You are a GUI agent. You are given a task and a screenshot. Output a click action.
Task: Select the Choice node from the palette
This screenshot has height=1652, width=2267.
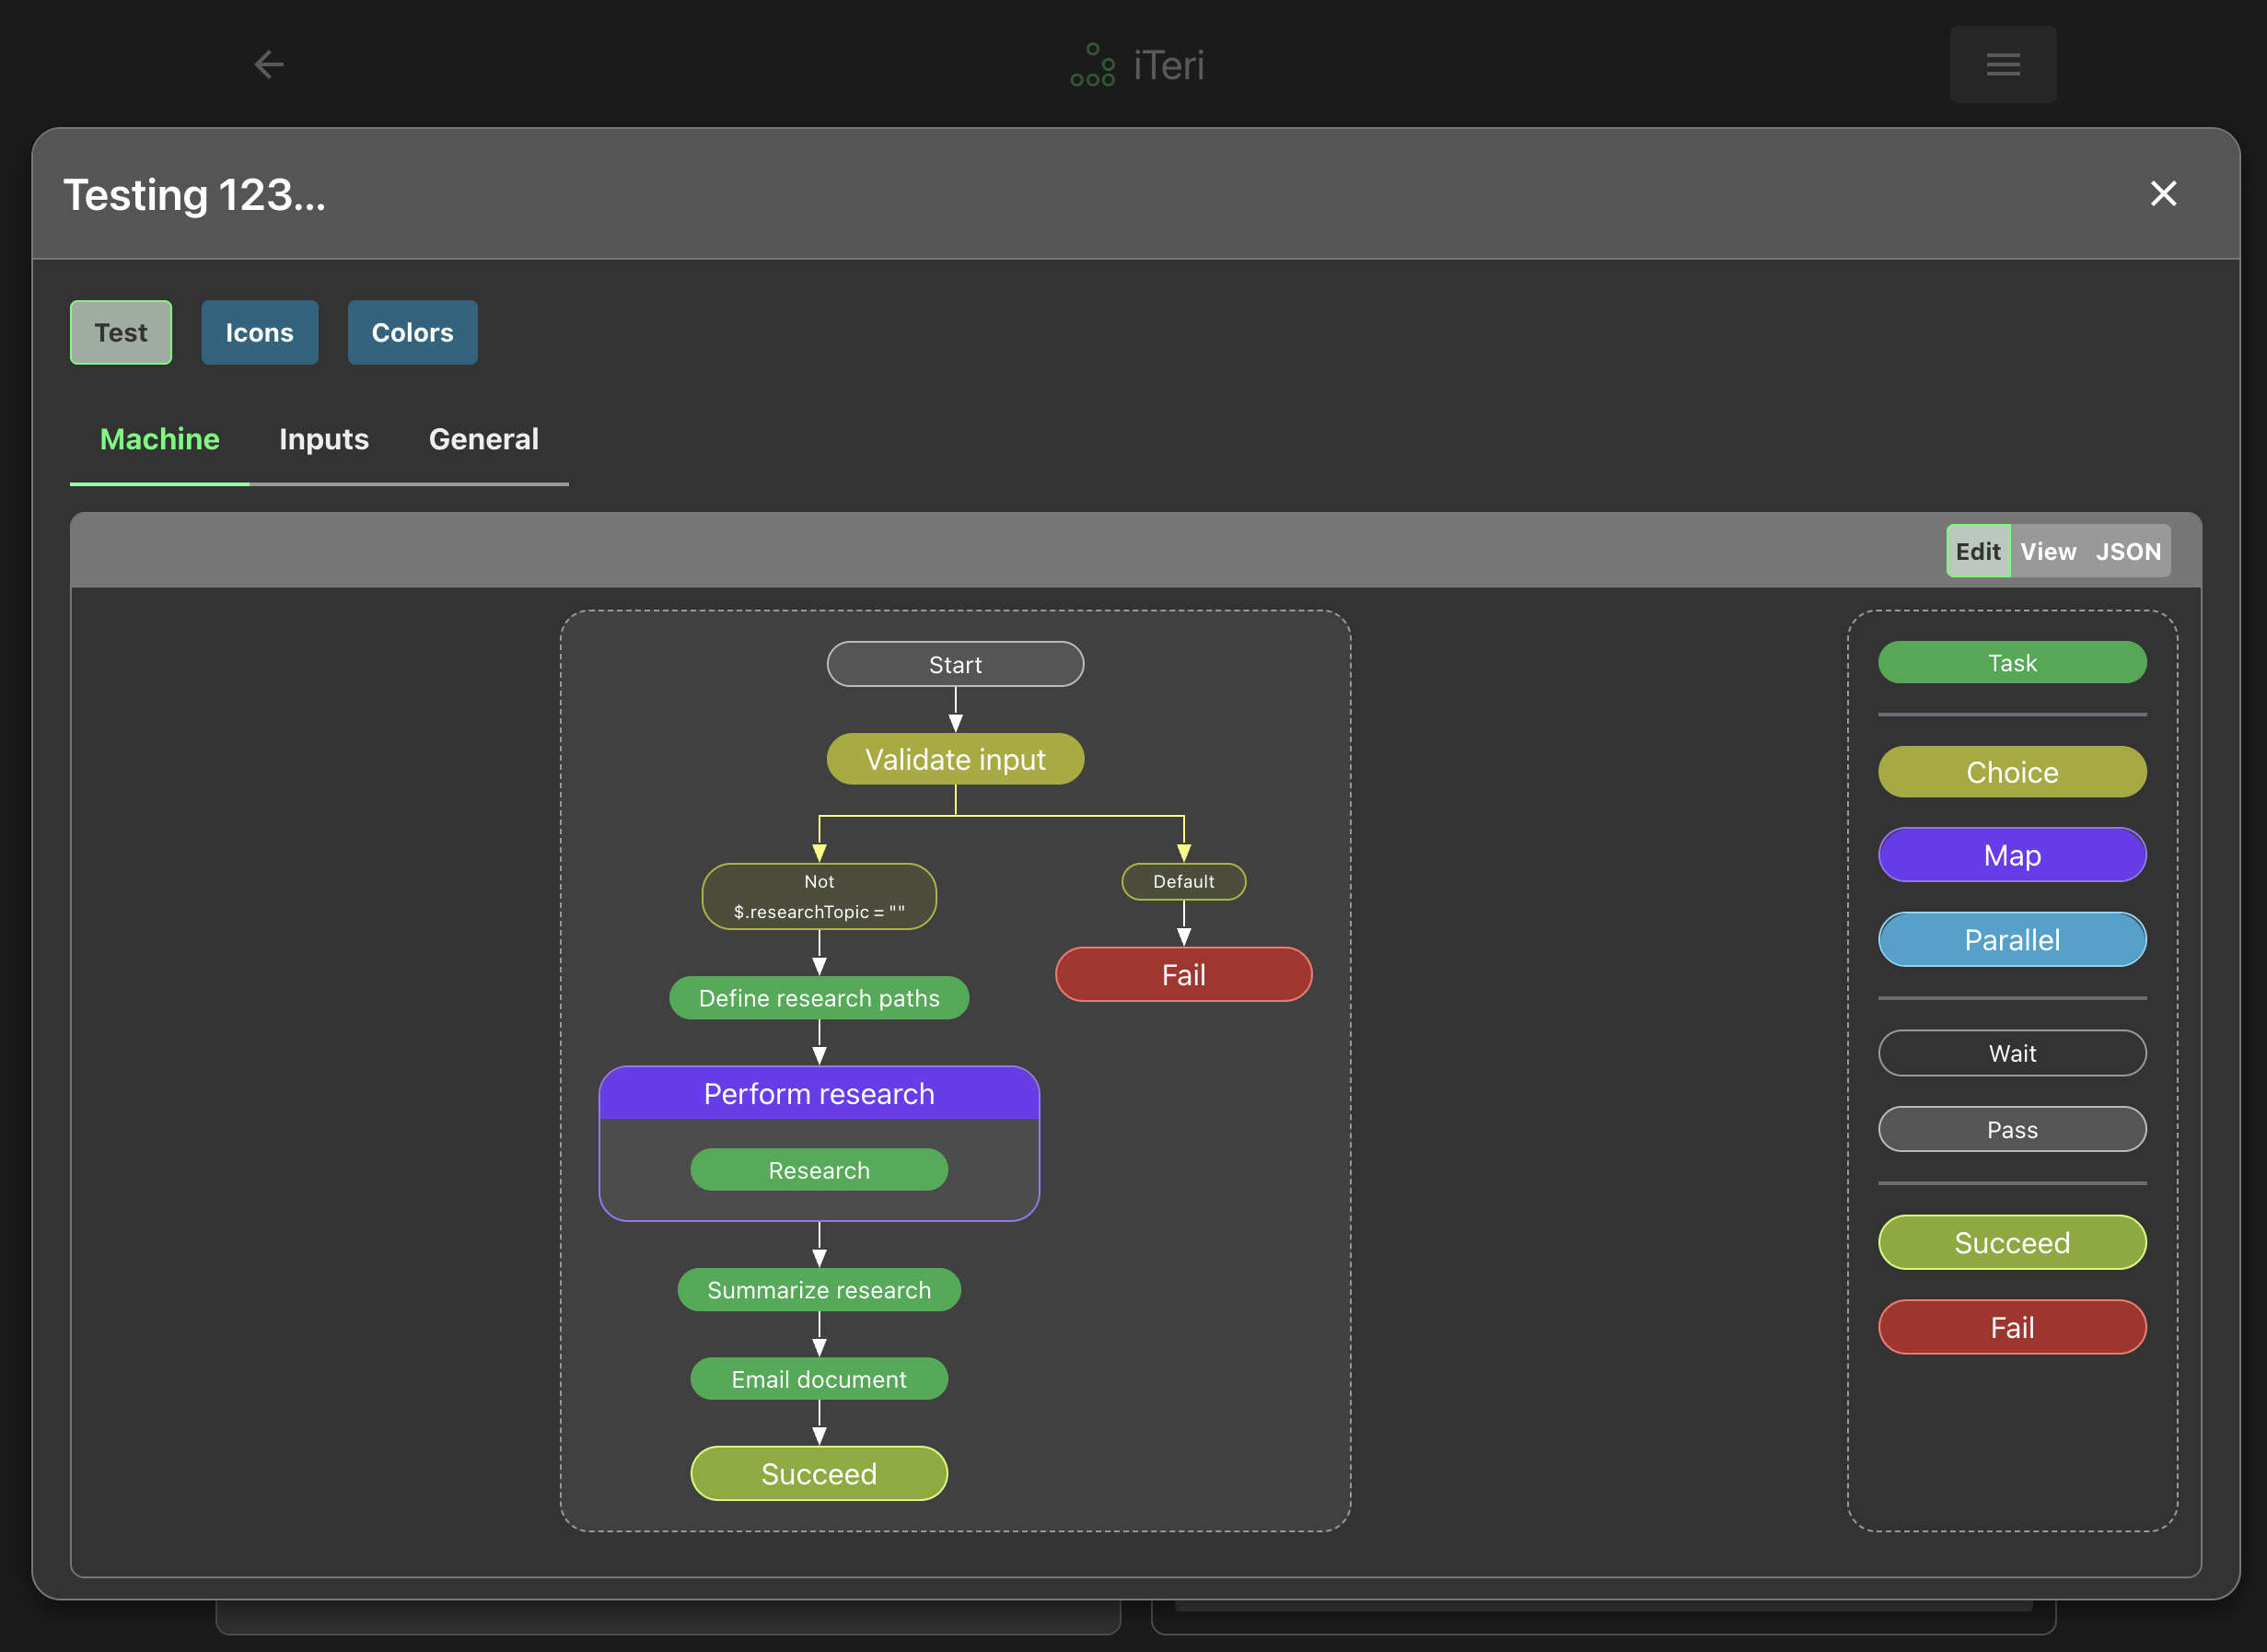pyautogui.click(x=2011, y=771)
